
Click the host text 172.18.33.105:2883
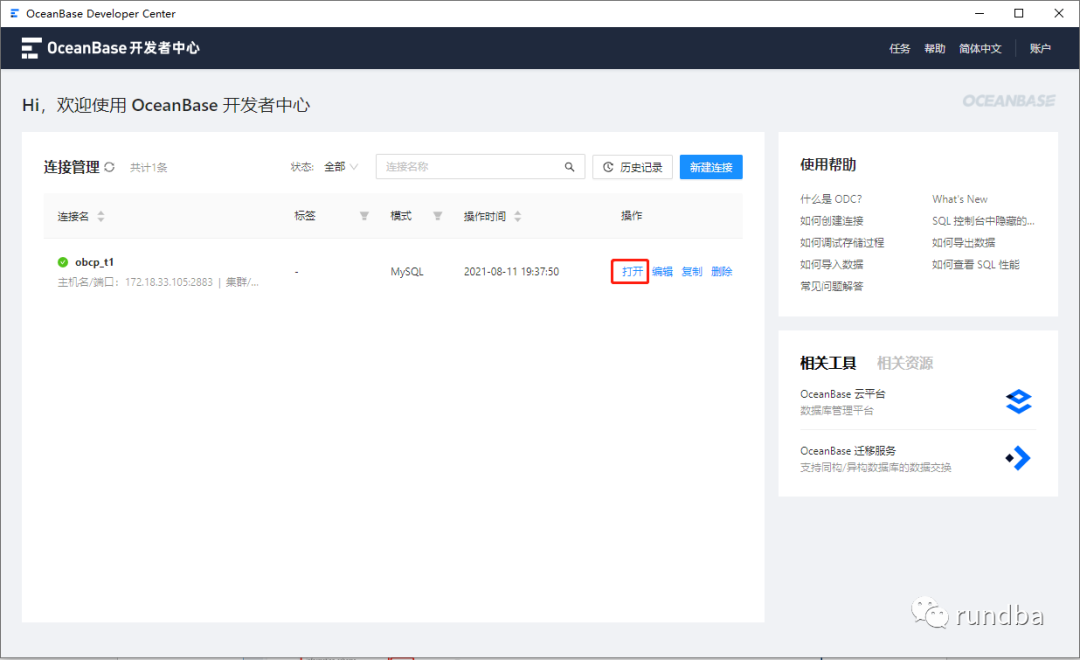(169, 282)
